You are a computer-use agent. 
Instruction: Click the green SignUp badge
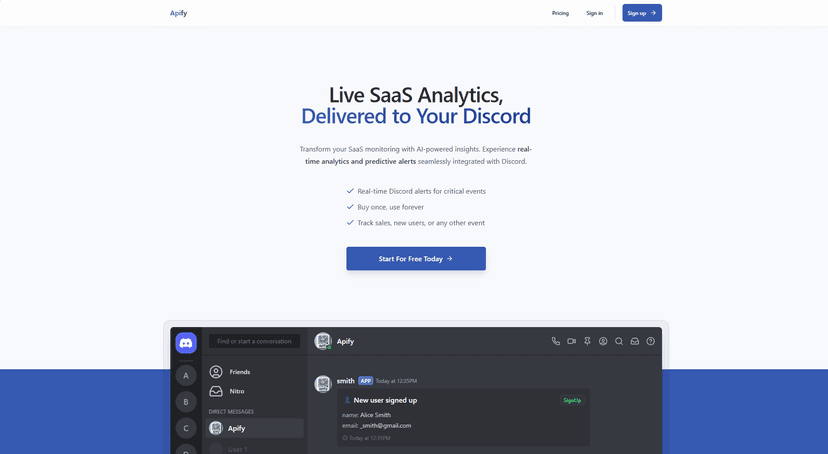click(572, 400)
